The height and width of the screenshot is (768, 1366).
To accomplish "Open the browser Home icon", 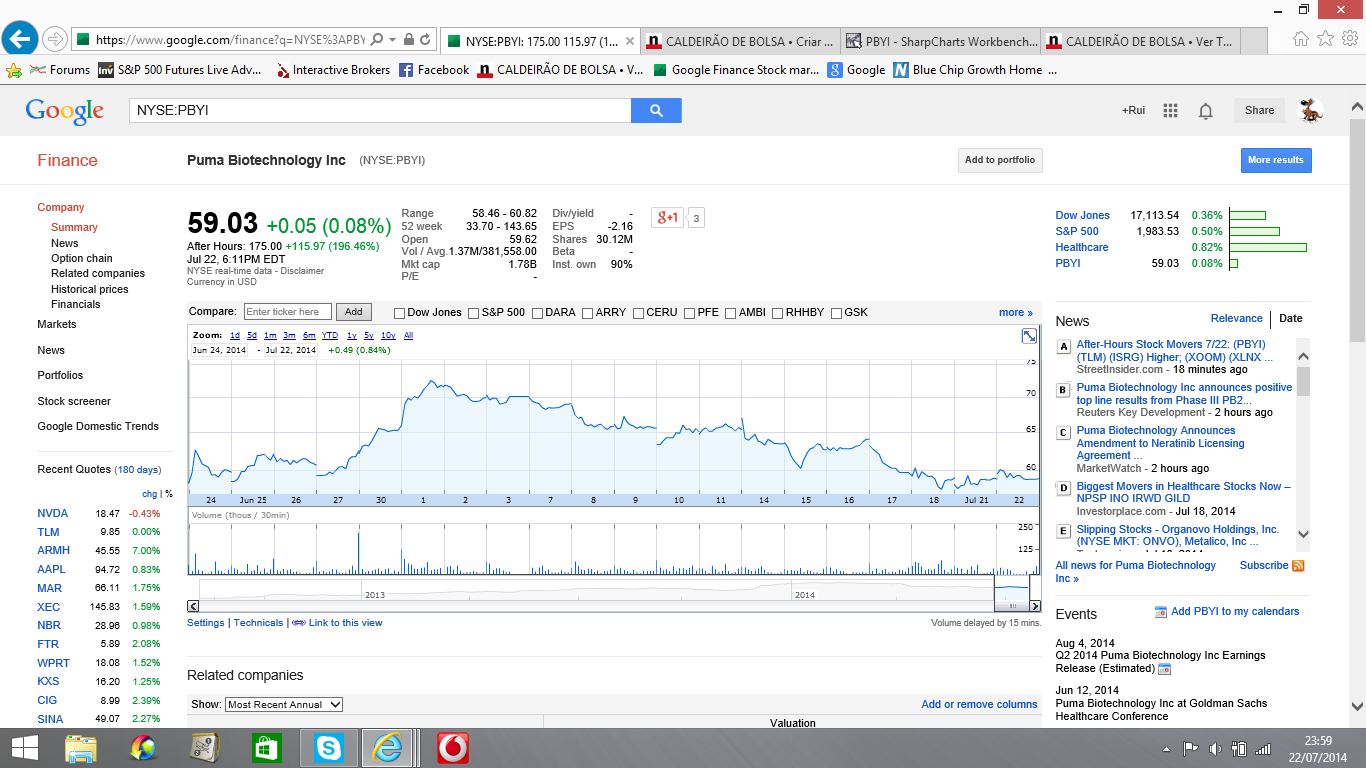I will click(x=1301, y=39).
